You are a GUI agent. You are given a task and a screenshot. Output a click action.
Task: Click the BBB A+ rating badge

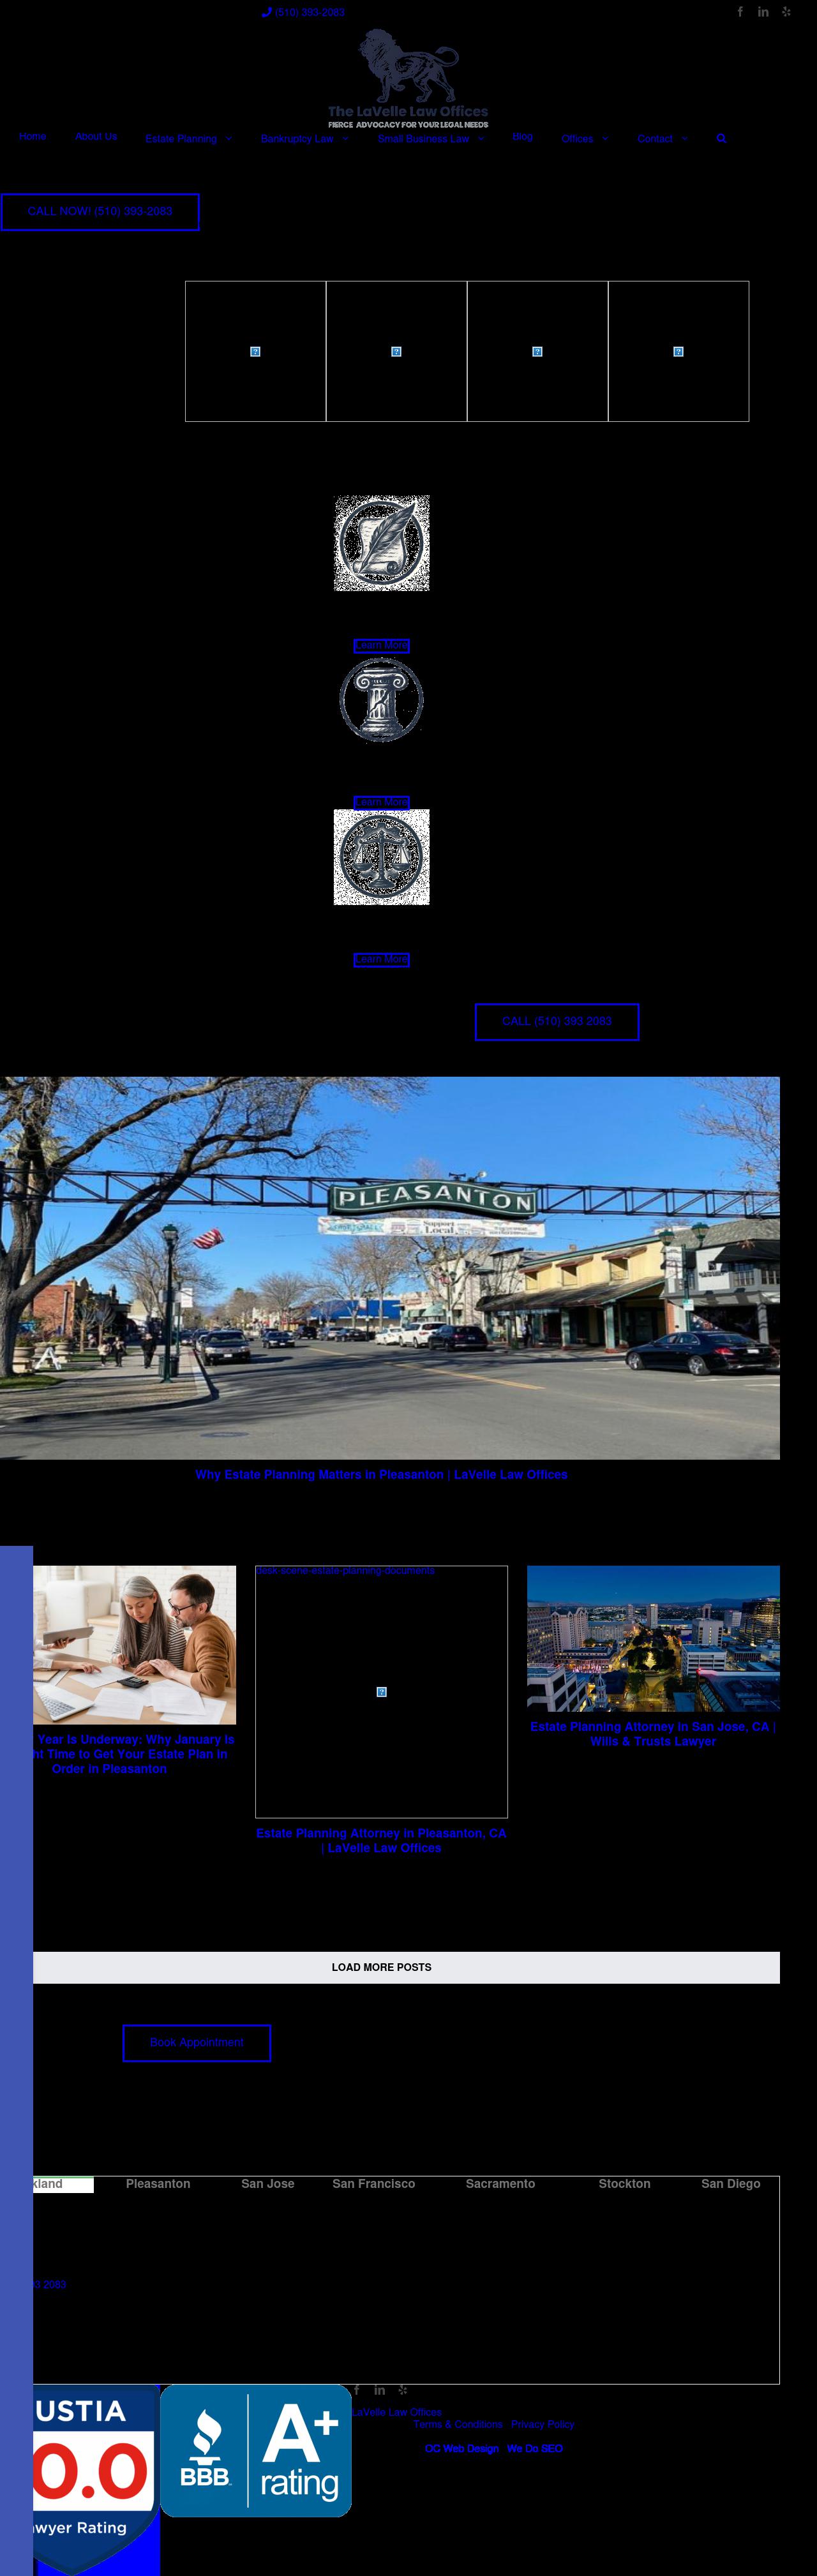coord(256,2450)
